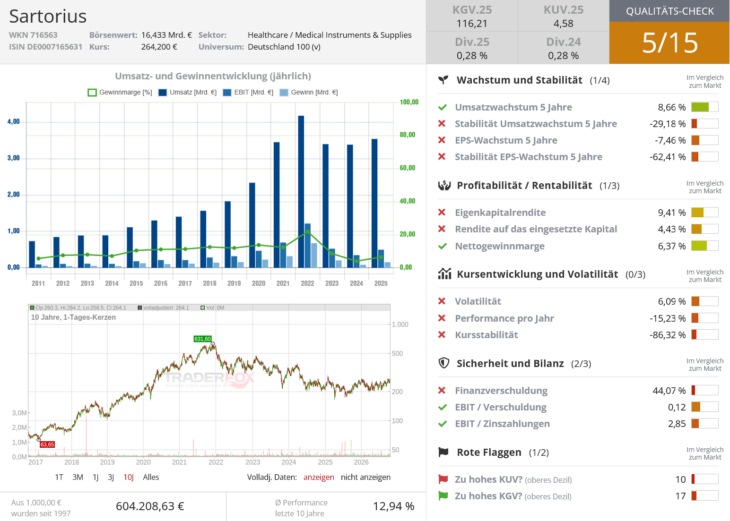Screen dimensions: 730x521
Task: Select nicht anzeigen for Volladj. Daten
Action: pyautogui.click(x=365, y=477)
